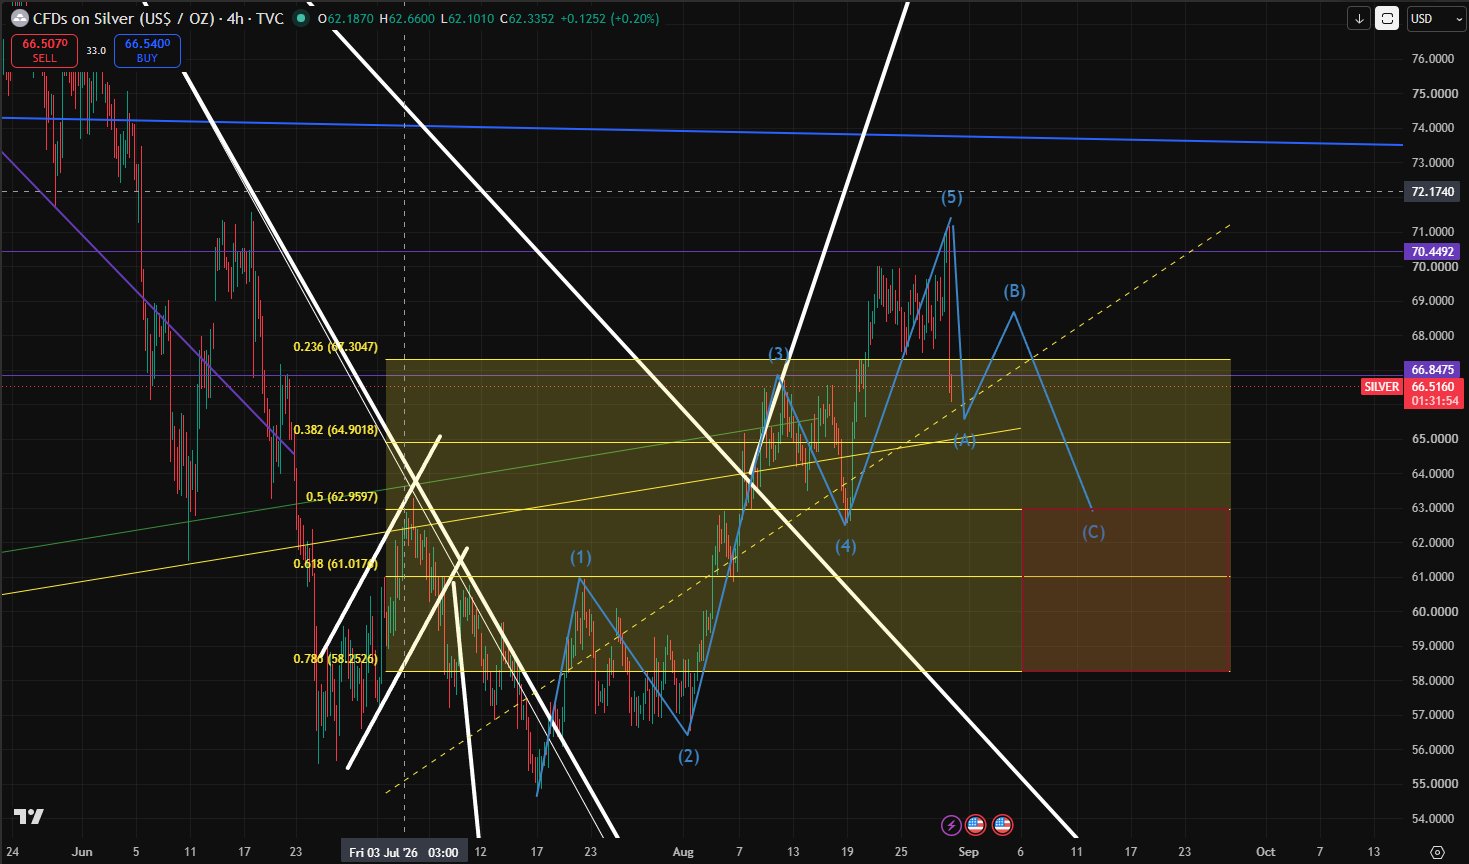
Task: Click the red SILVER symbol label
Action: (x=1382, y=387)
